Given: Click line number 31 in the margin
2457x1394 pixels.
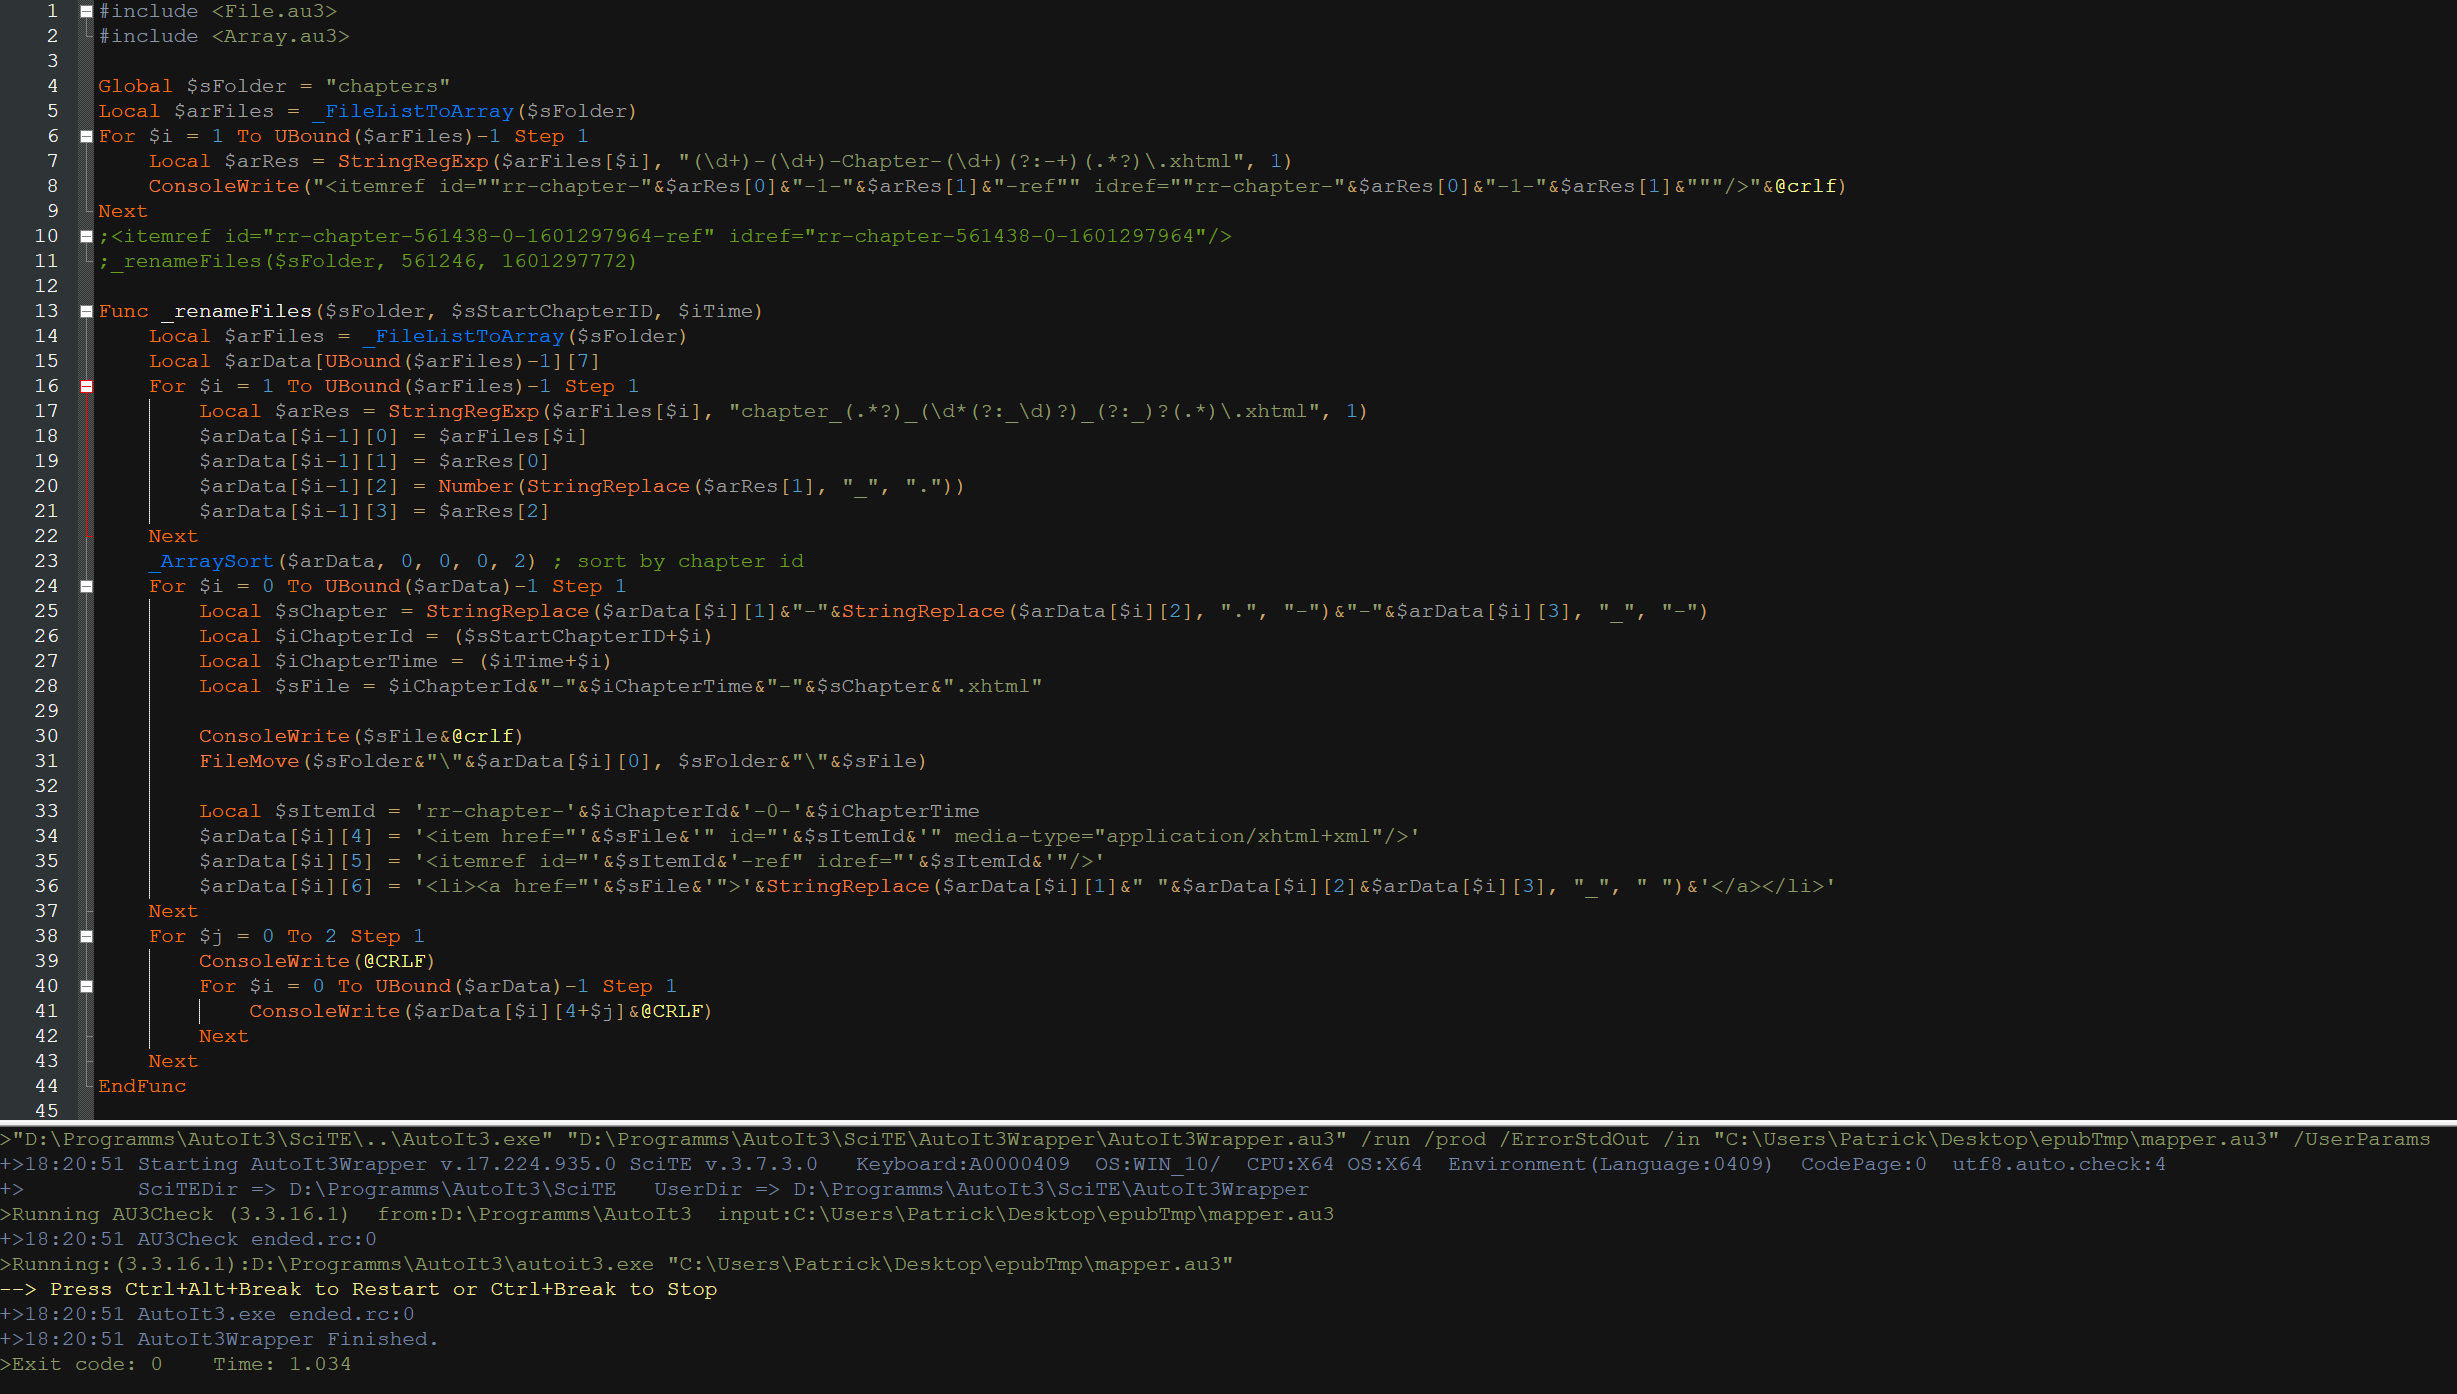Looking at the screenshot, I should pos(46,761).
